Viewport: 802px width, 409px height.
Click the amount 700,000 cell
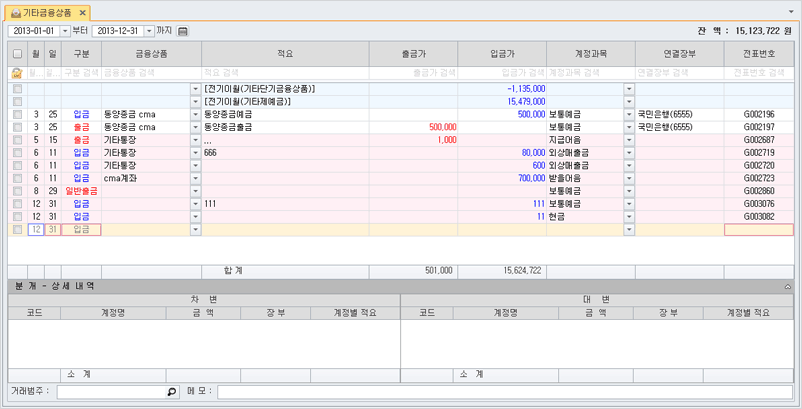502,178
